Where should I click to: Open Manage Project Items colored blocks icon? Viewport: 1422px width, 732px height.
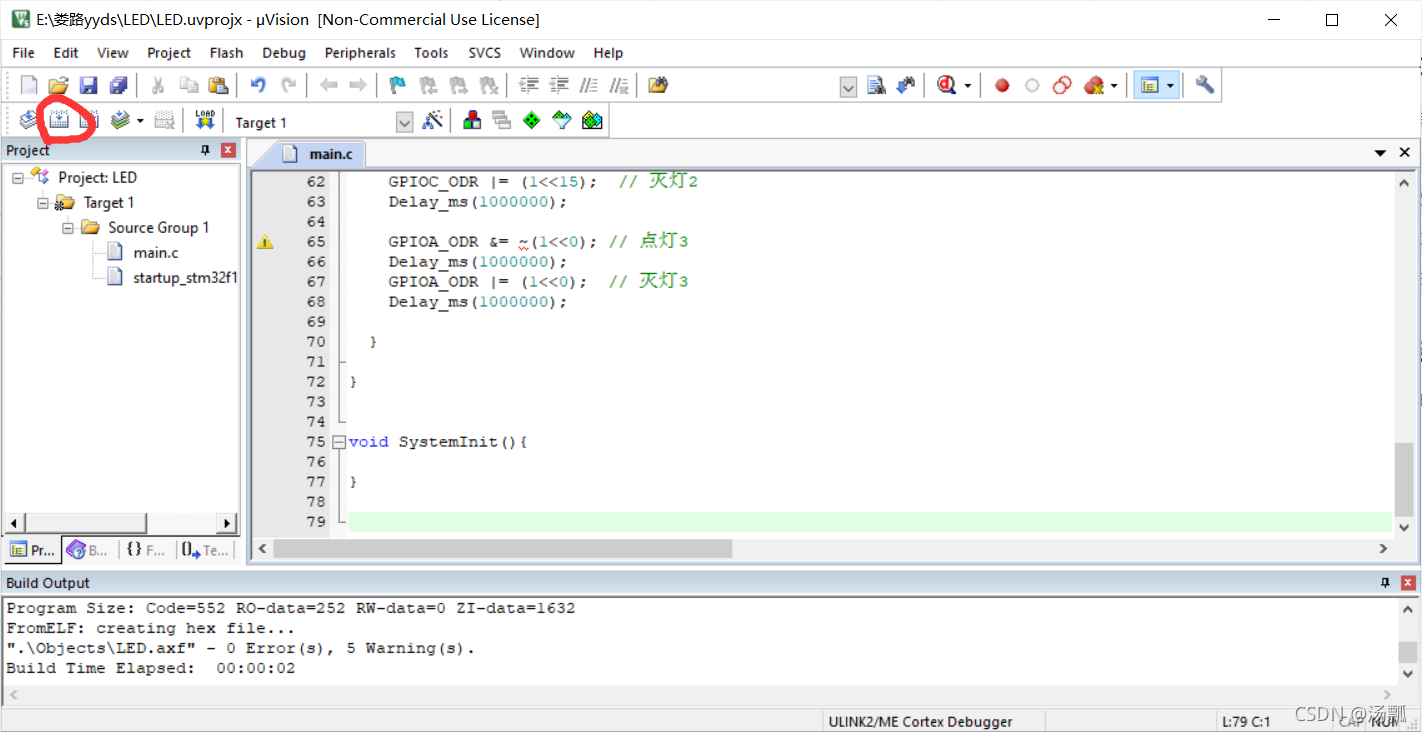(x=472, y=121)
